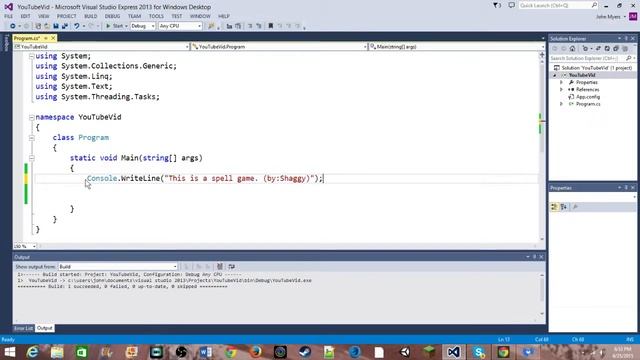Viewport: 640px width, 360px height.
Task: Expand the Properties node in Solution Explorer
Action: pyautogui.click(x=561, y=82)
